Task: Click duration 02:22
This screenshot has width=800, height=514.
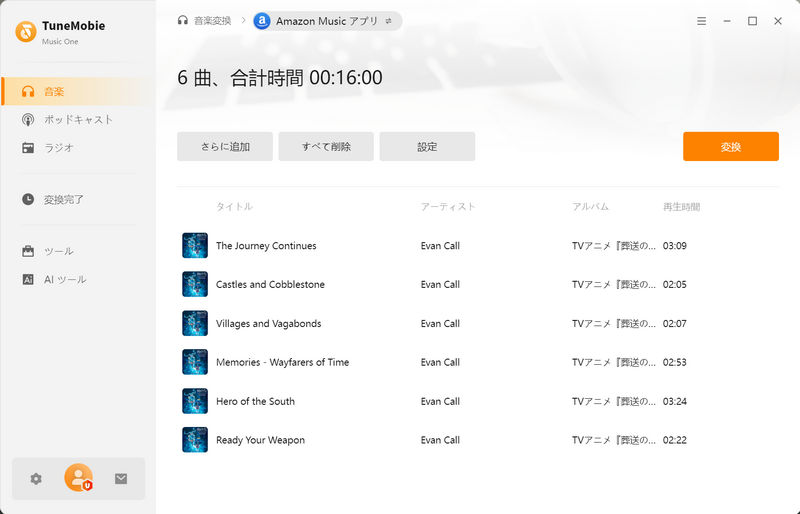Action: pyautogui.click(x=674, y=440)
